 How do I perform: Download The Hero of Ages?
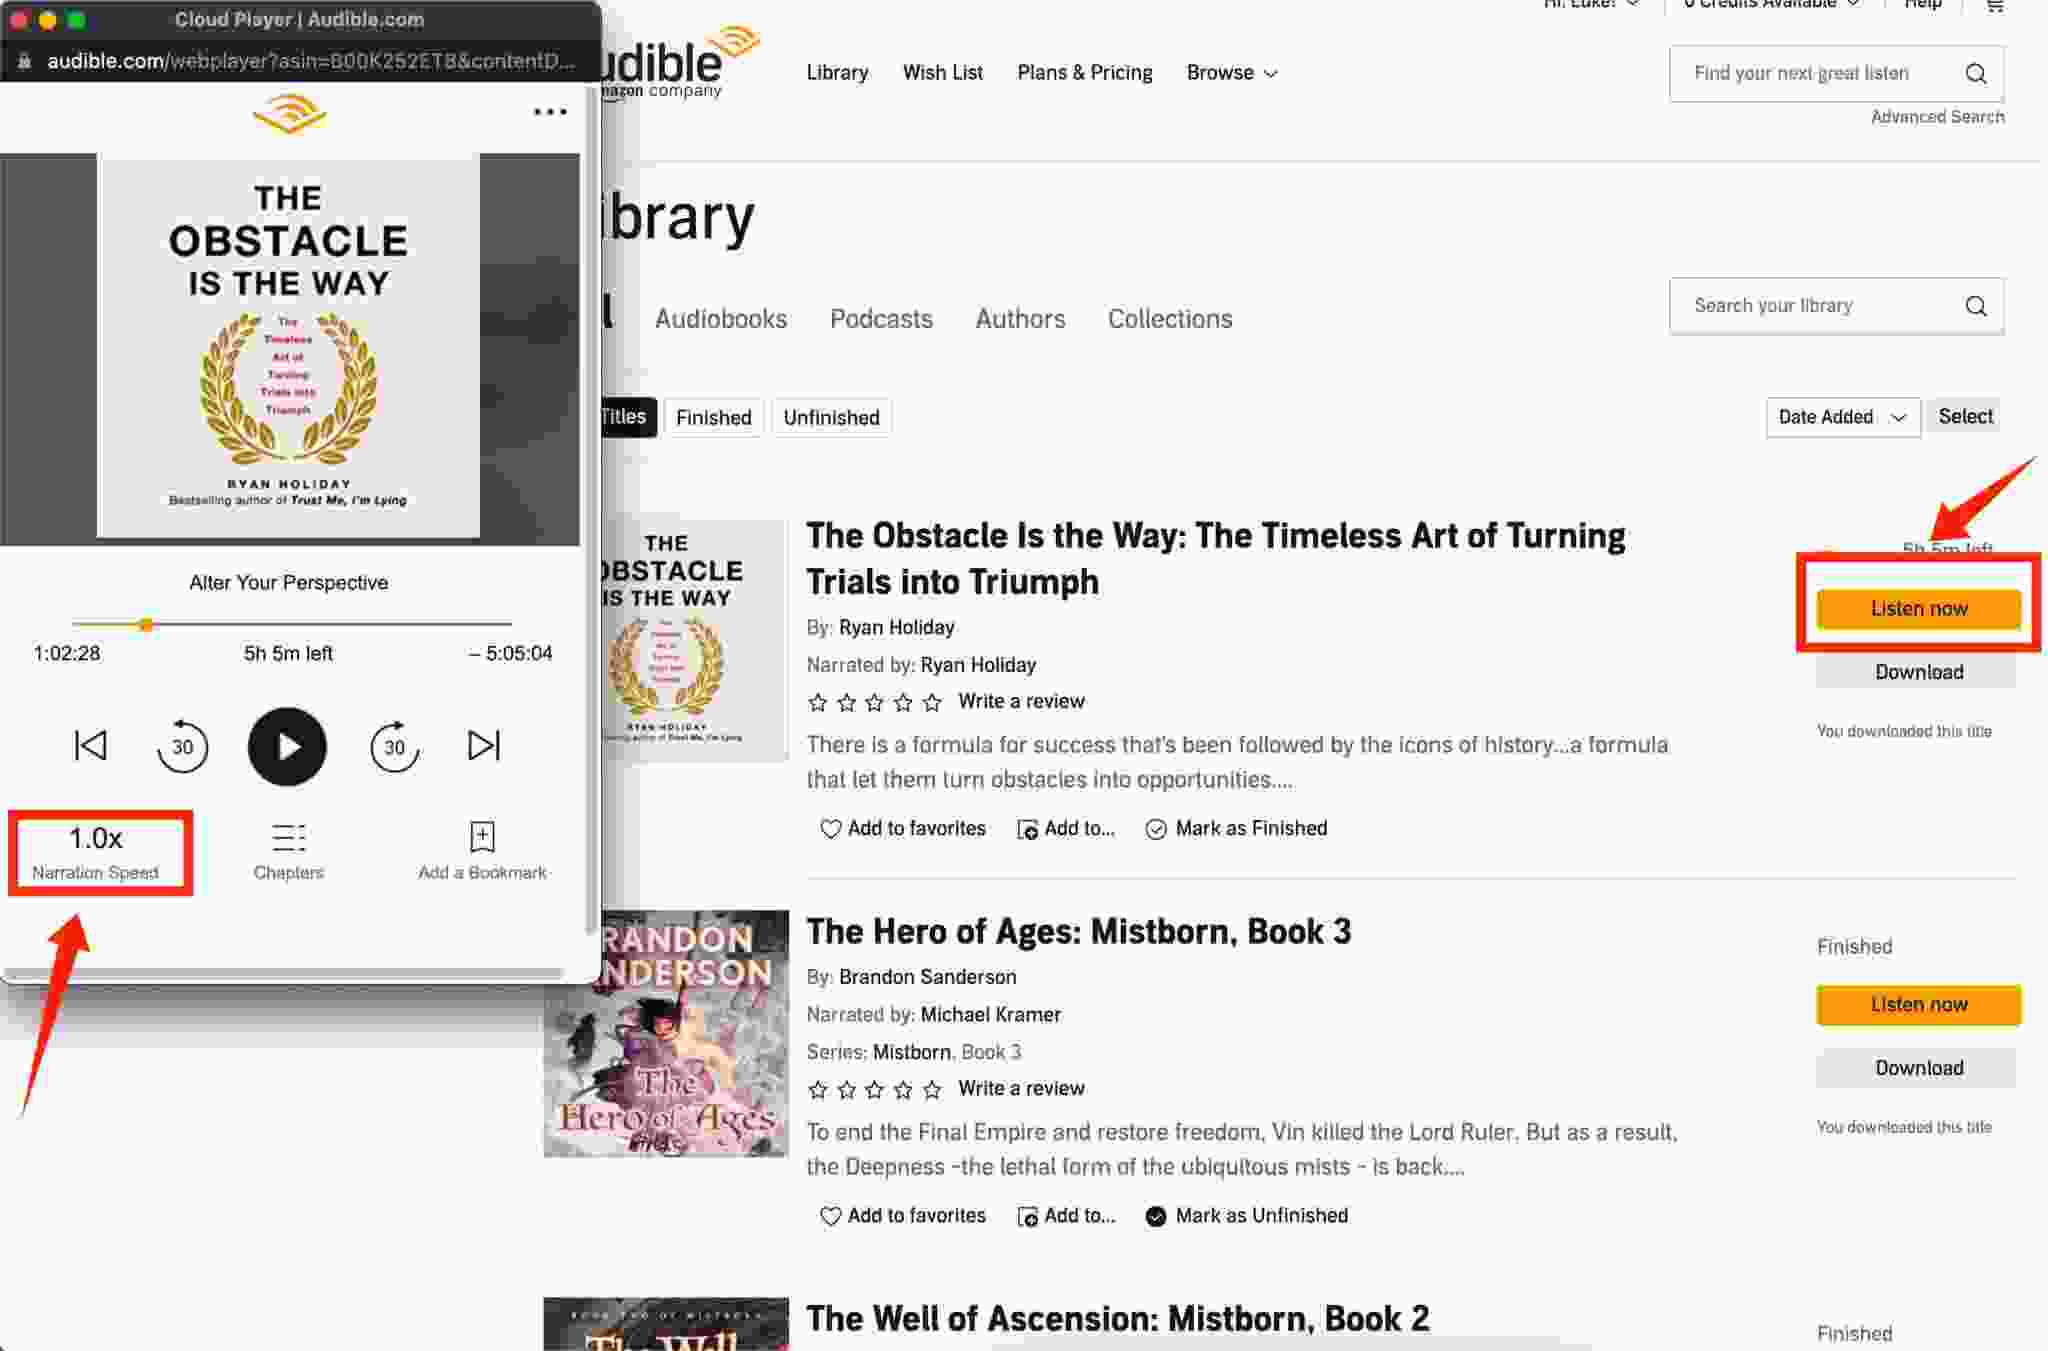1918,1068
